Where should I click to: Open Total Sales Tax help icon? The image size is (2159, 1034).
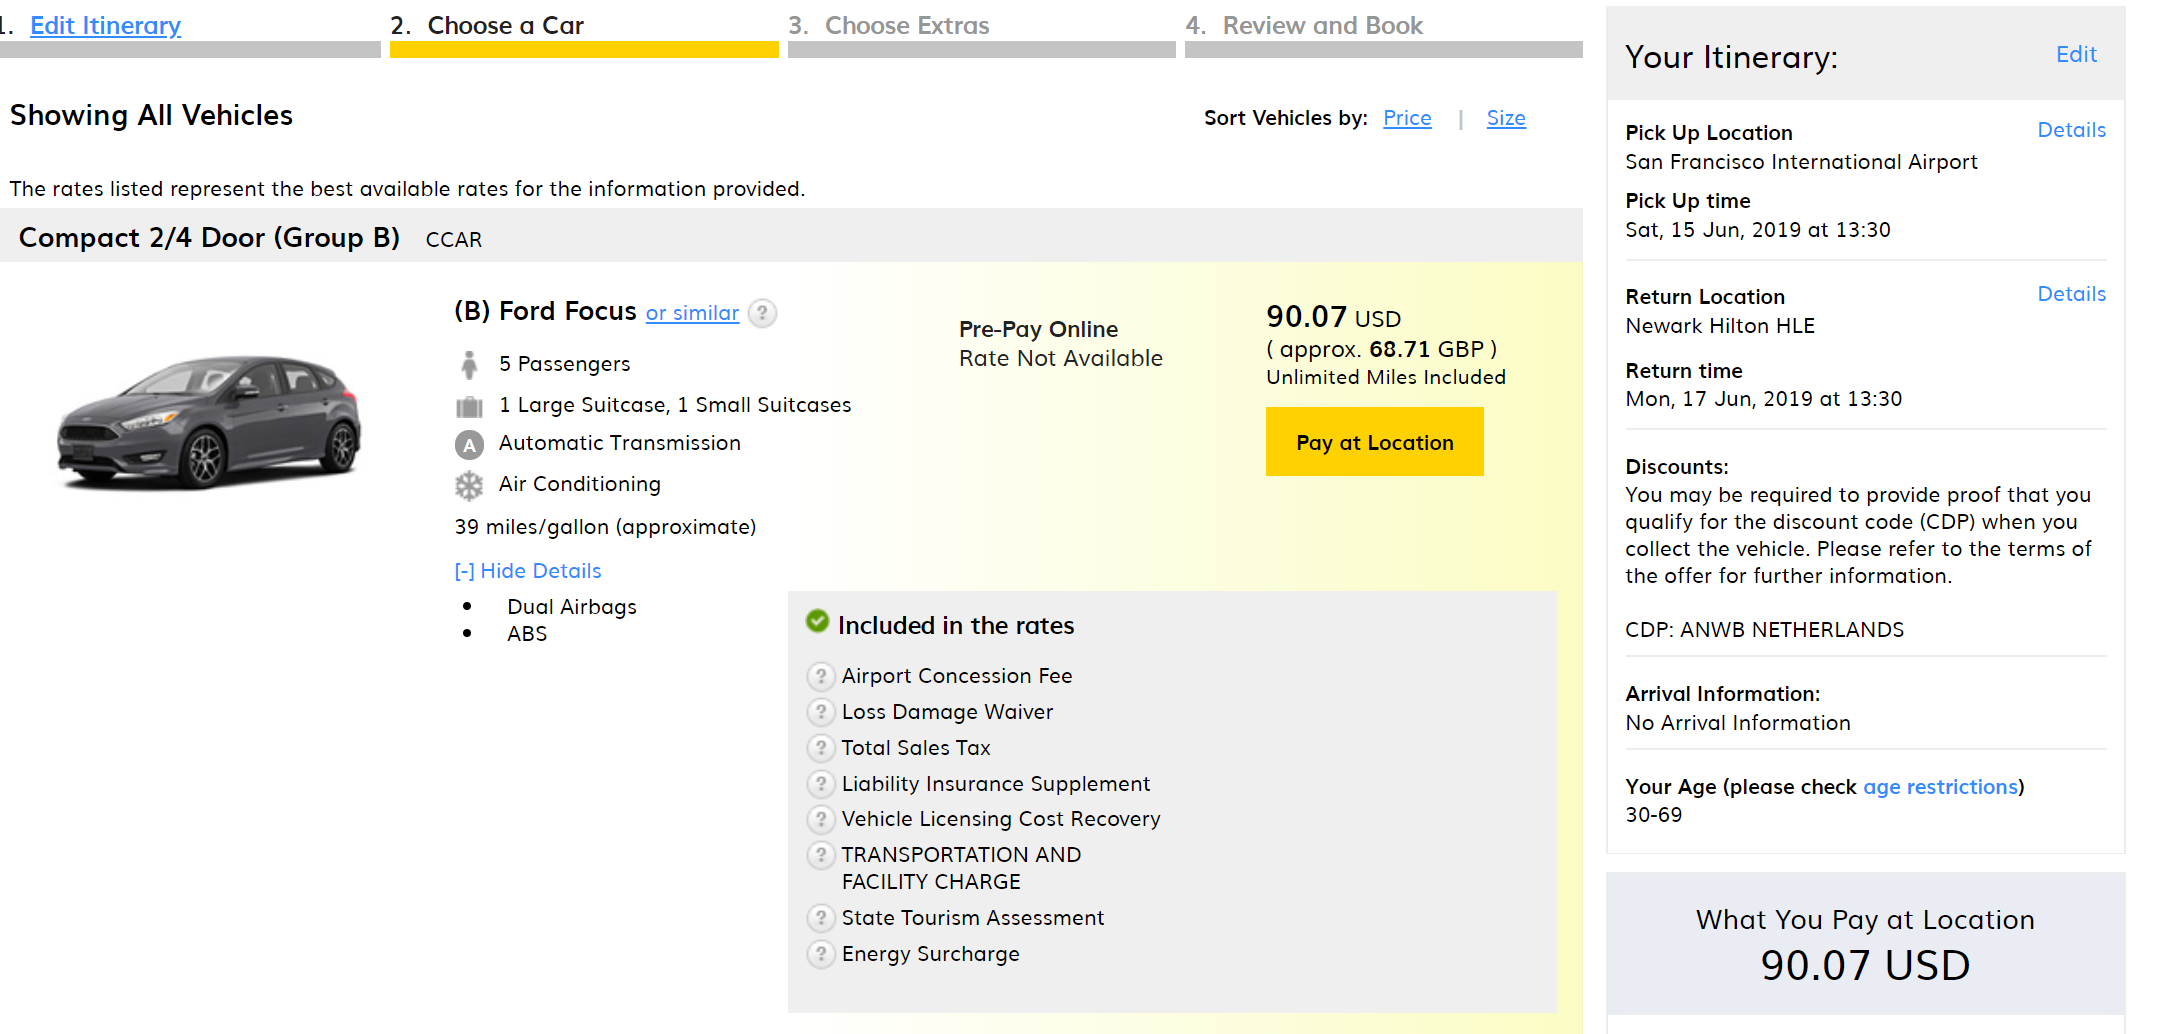click(x=820, y=748)
